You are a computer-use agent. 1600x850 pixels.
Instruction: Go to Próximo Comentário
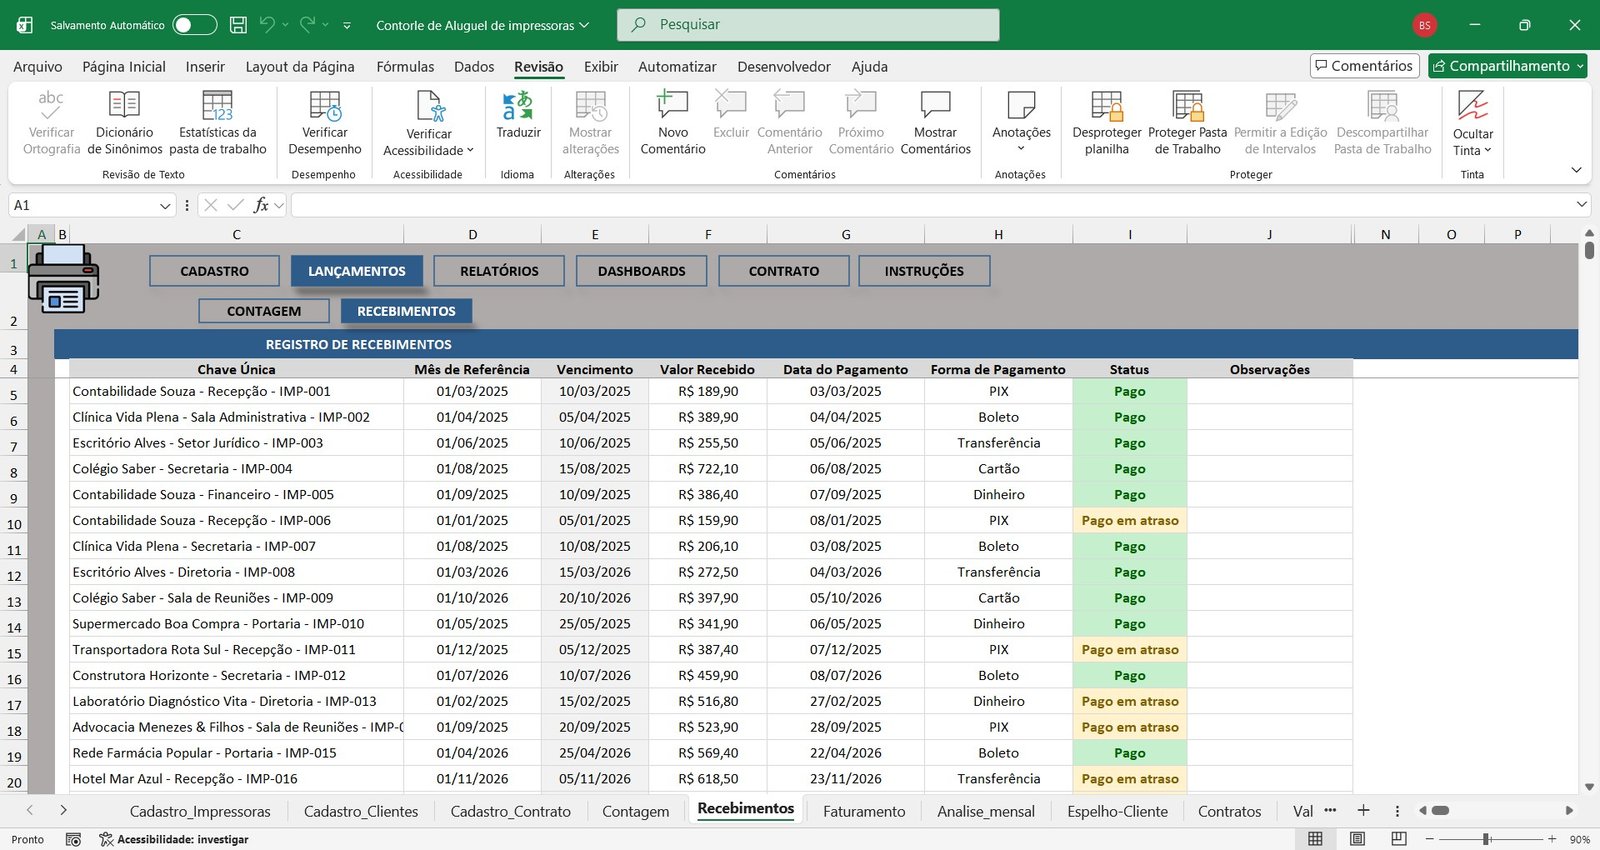(861, 123)
